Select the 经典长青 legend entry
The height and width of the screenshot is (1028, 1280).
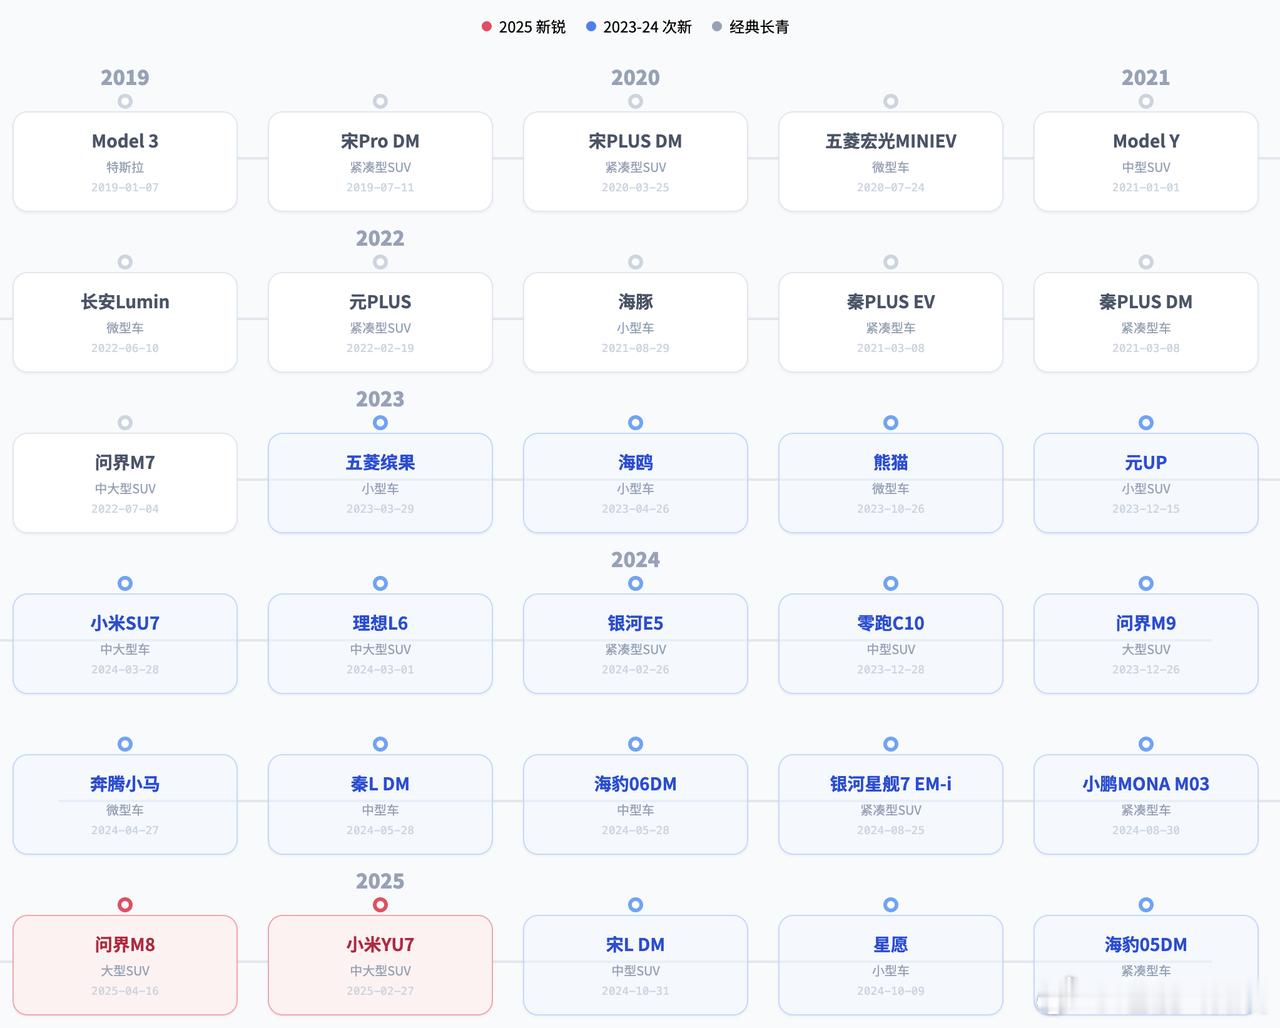[750, 27]
